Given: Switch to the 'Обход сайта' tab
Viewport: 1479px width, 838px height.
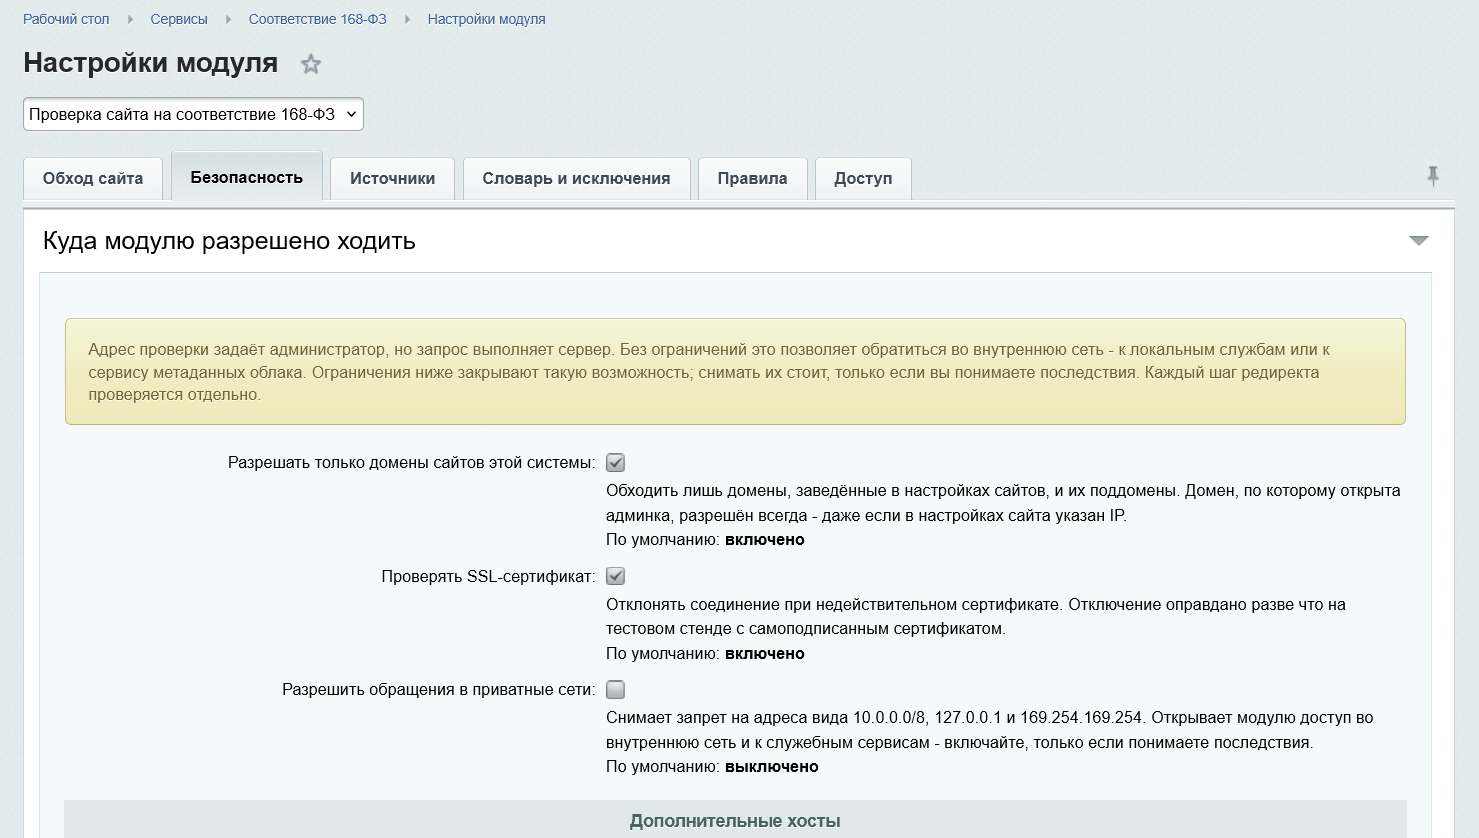Looking at the screenshot, I should pos(93,179).
